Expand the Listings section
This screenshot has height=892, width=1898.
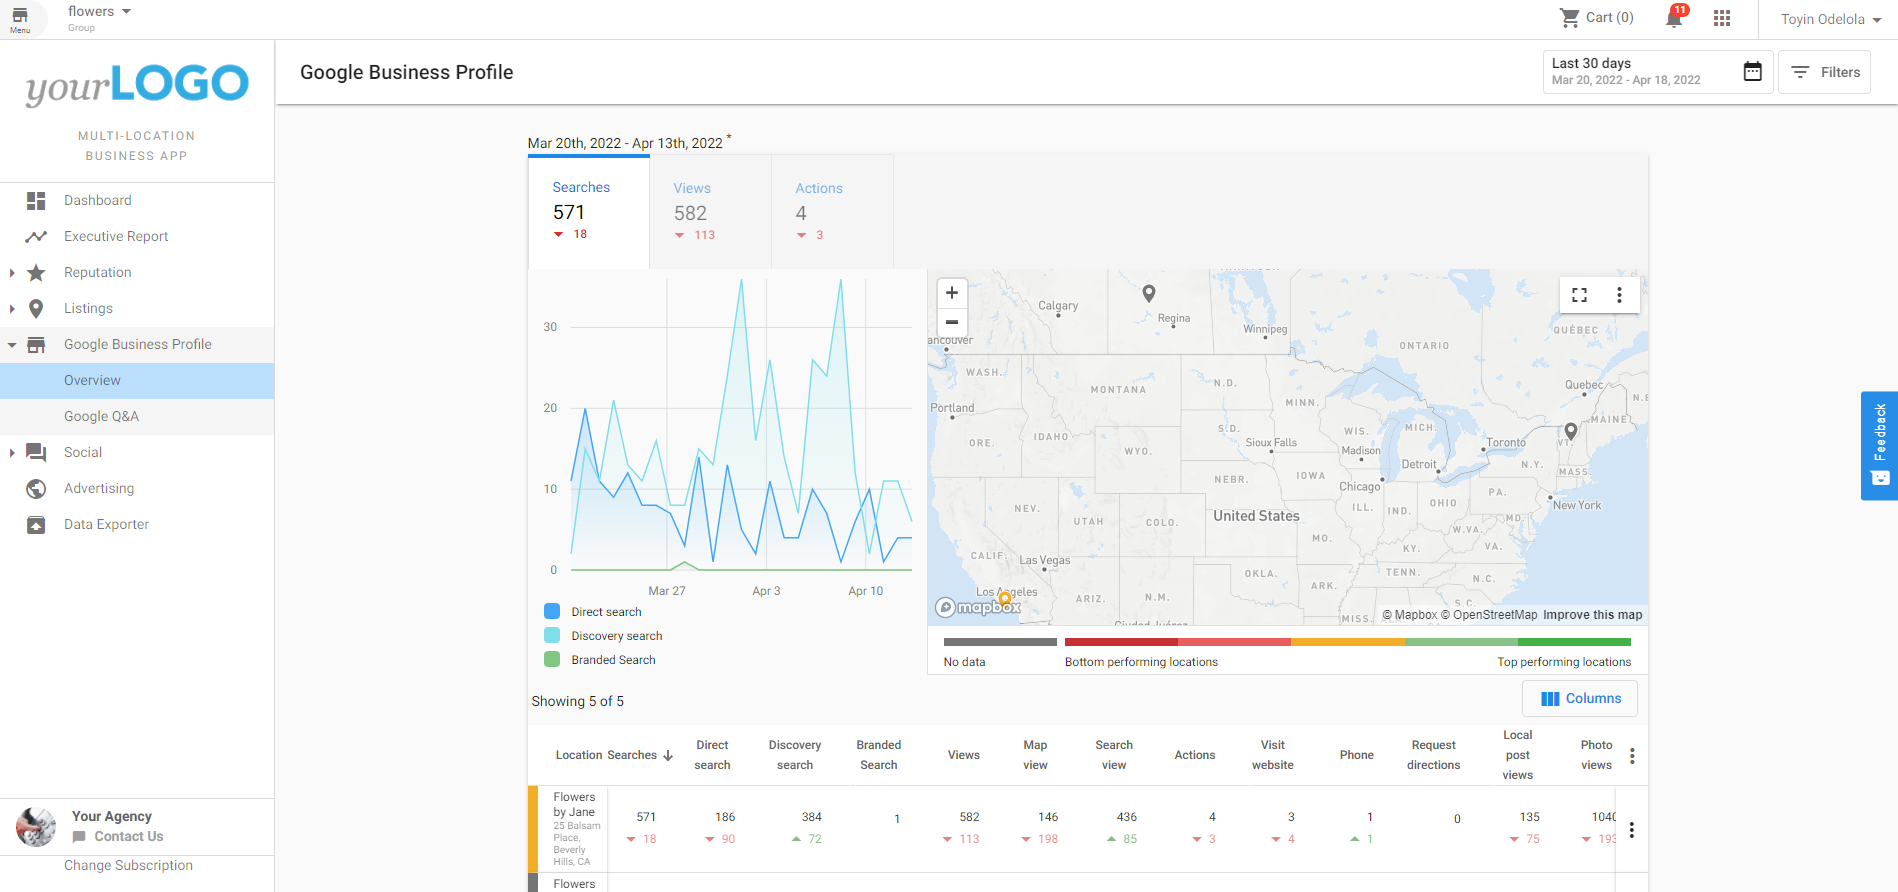(x=12, y=308)
